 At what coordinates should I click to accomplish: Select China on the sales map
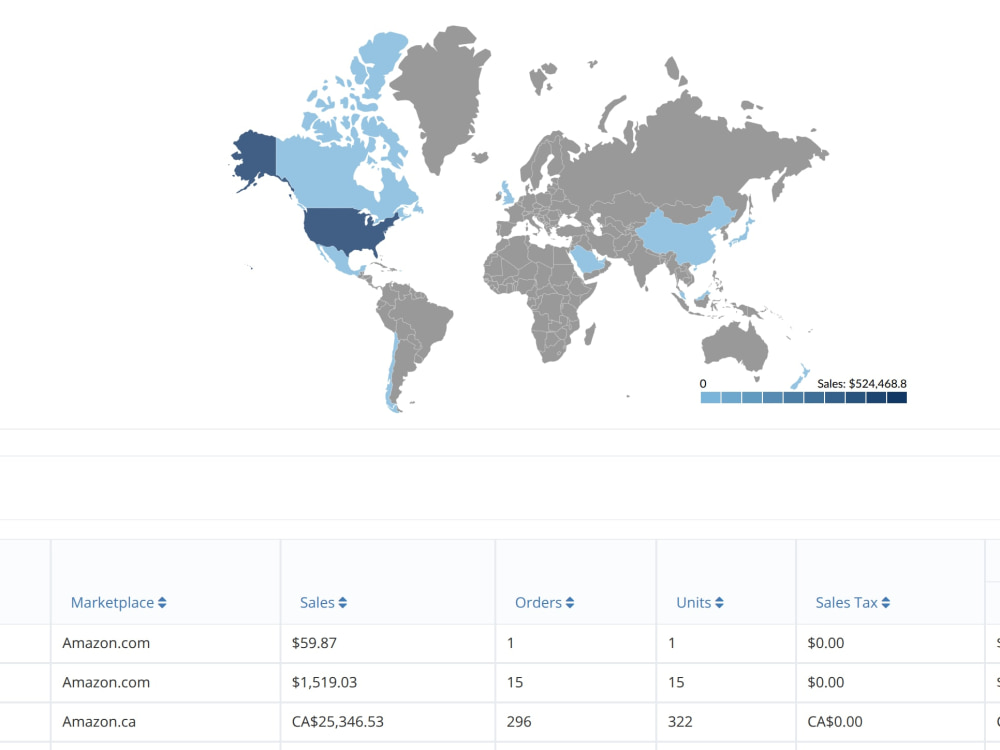(682, 239)
